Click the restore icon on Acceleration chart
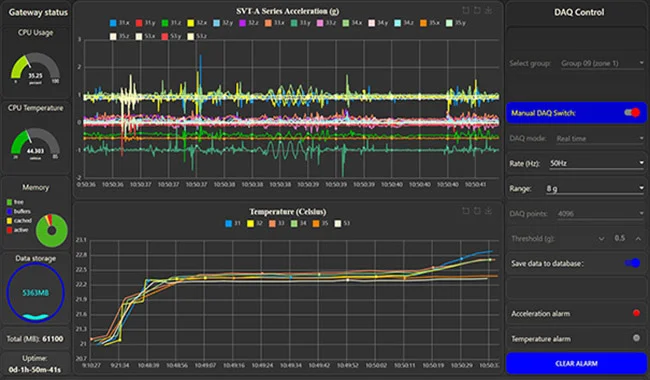 click(x=477, y=10)
